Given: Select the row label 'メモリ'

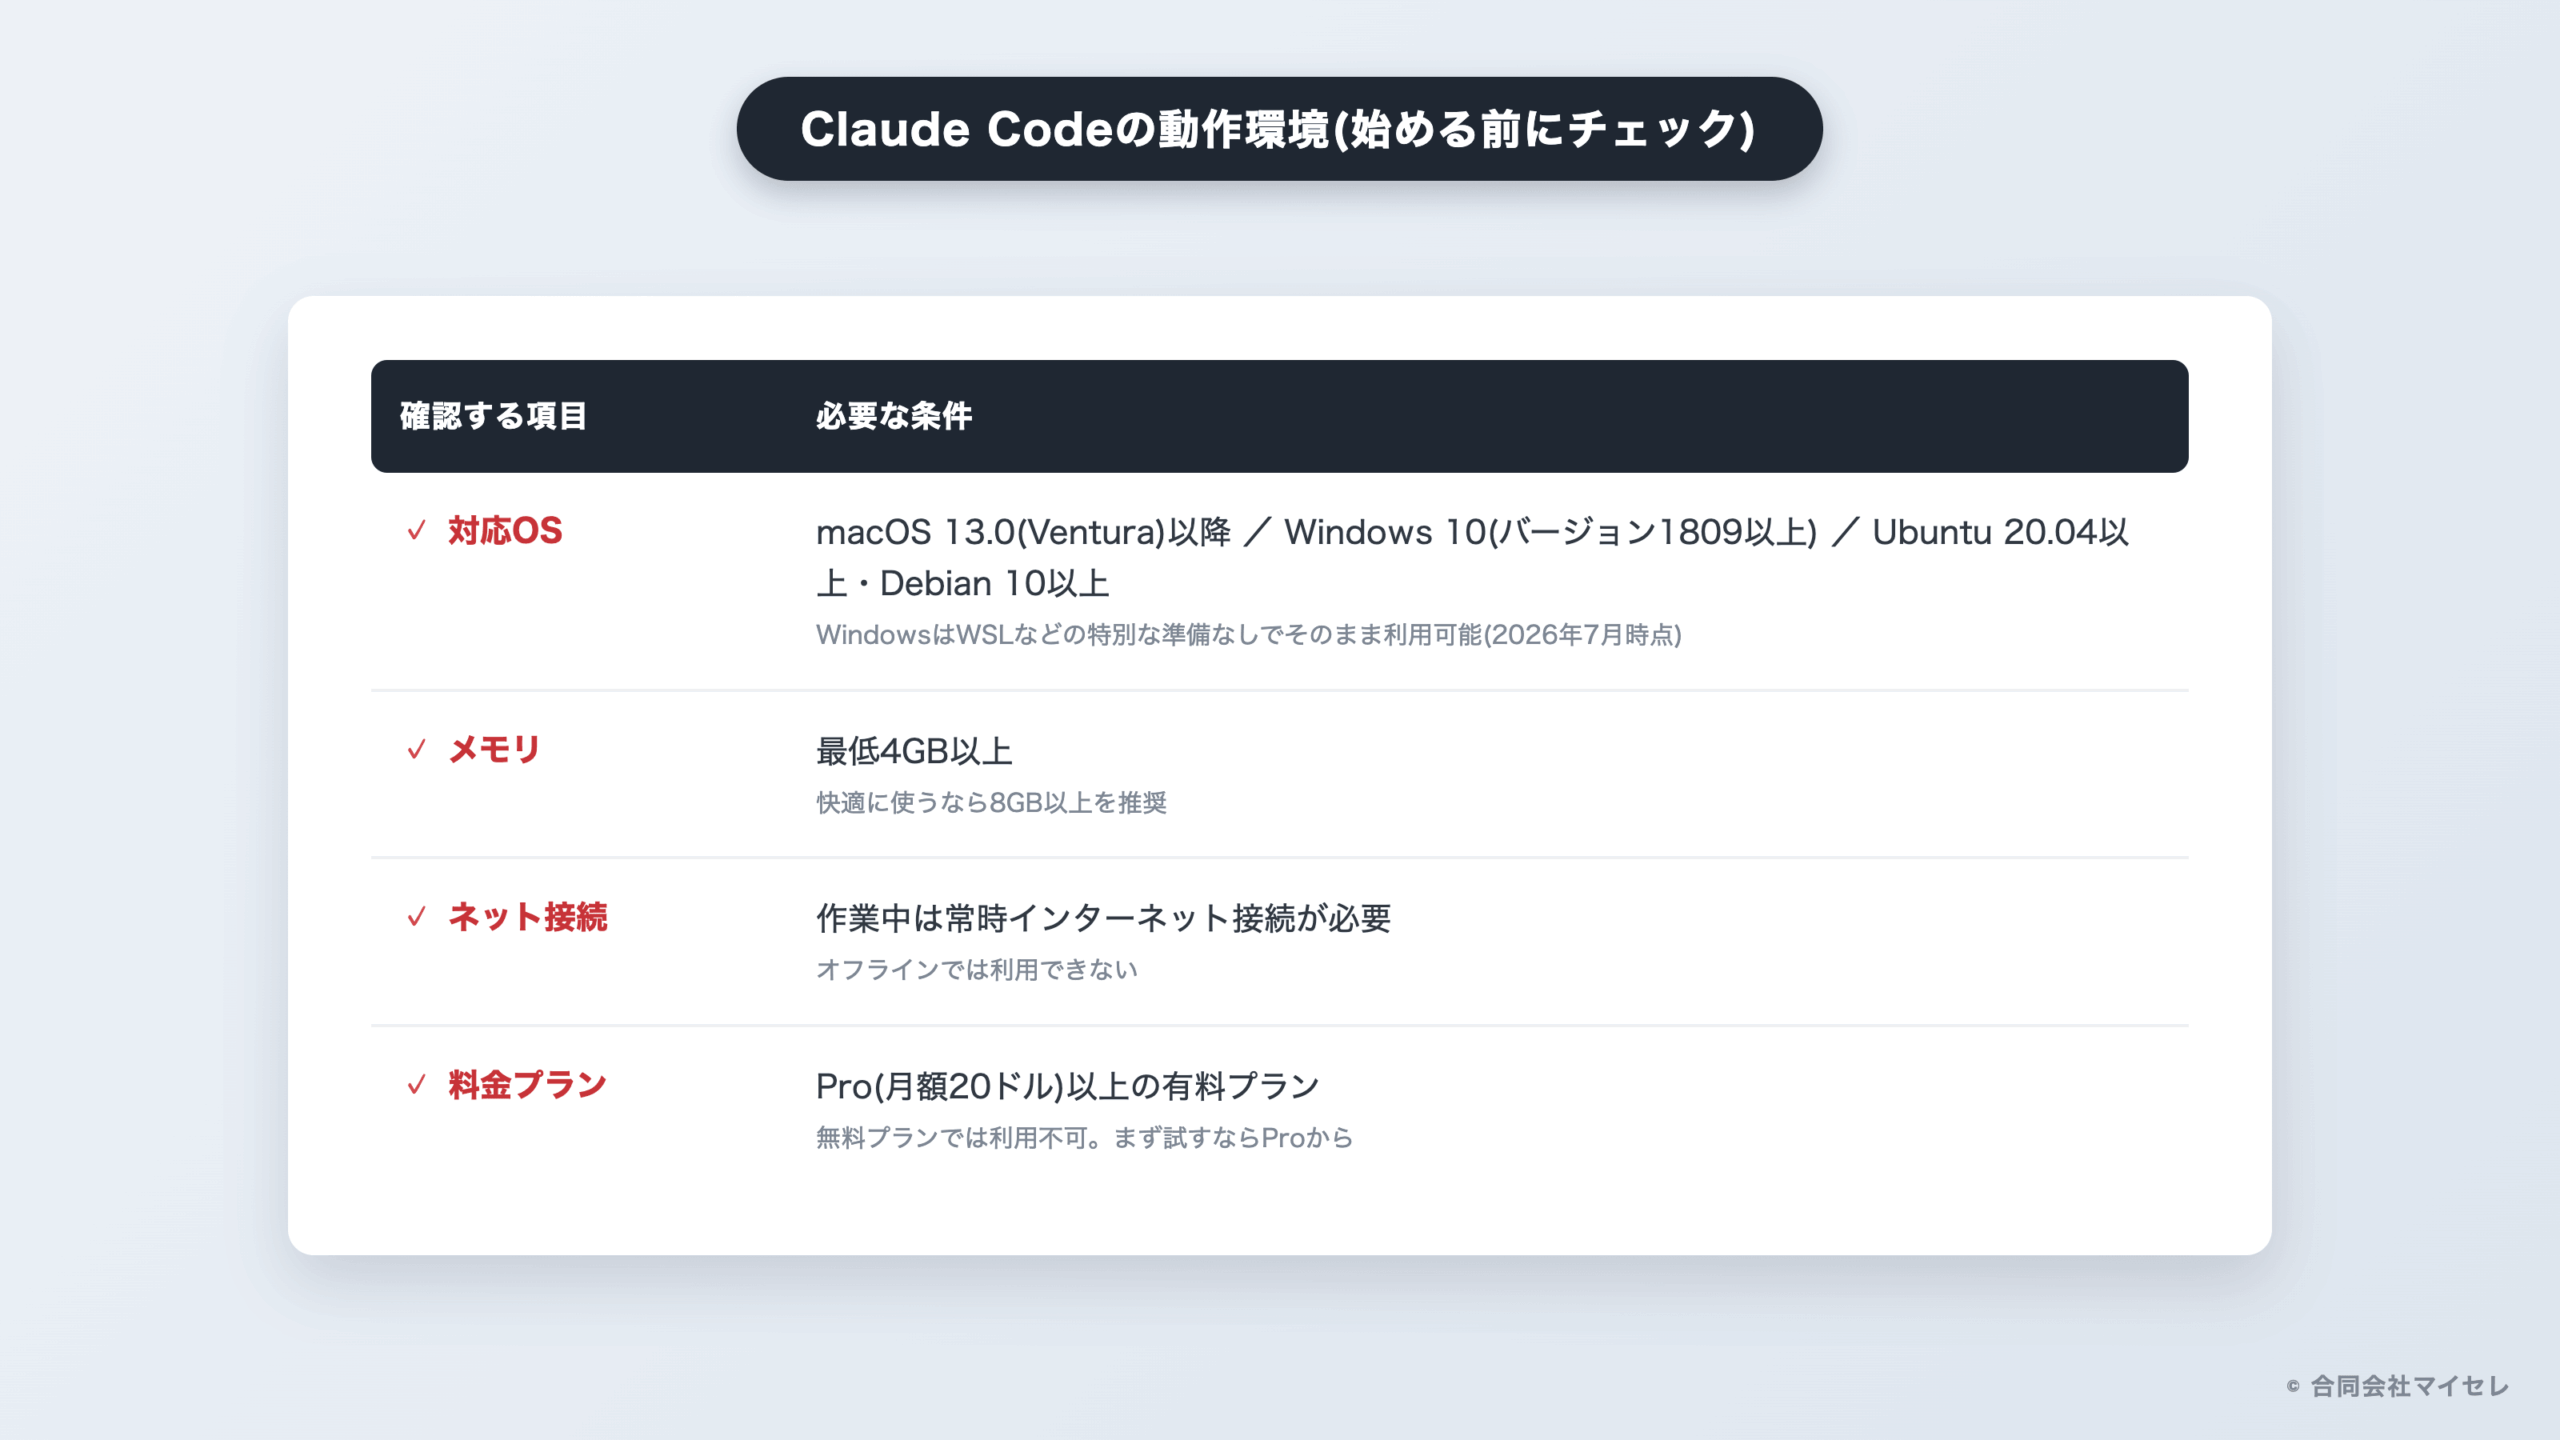Looking at the screenshot, I should pyautogui.click(x=494, y=750).
